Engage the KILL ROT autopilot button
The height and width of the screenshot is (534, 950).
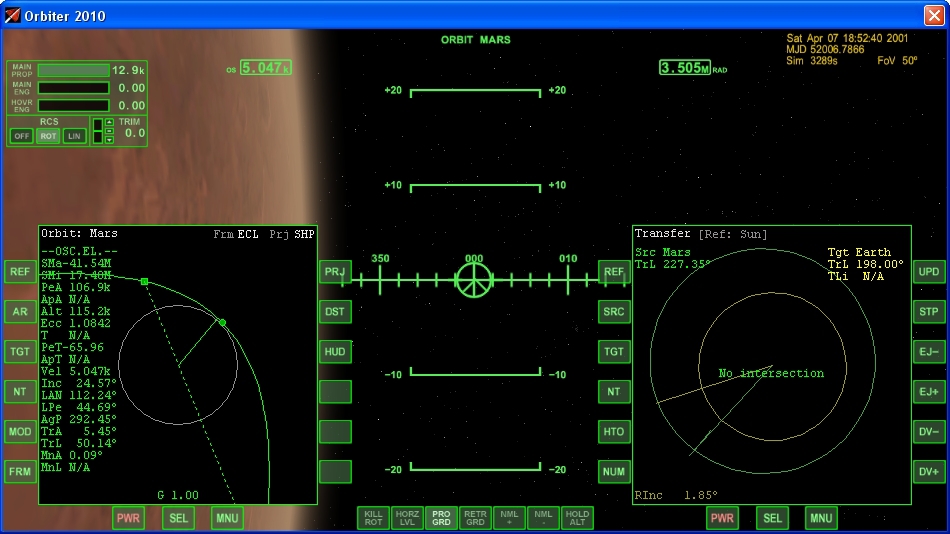point(374,517)
